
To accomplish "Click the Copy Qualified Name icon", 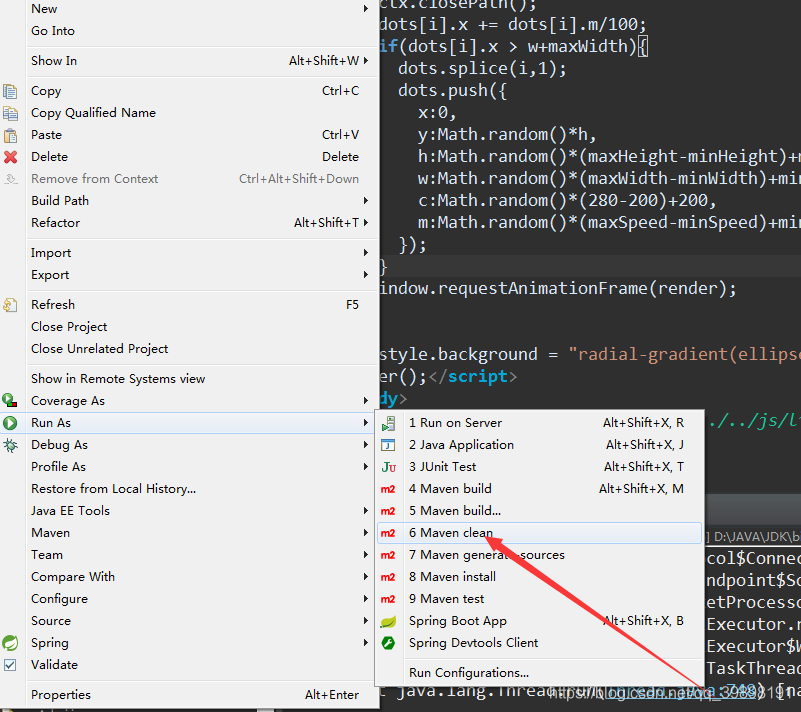I will (x=10, y=113).
